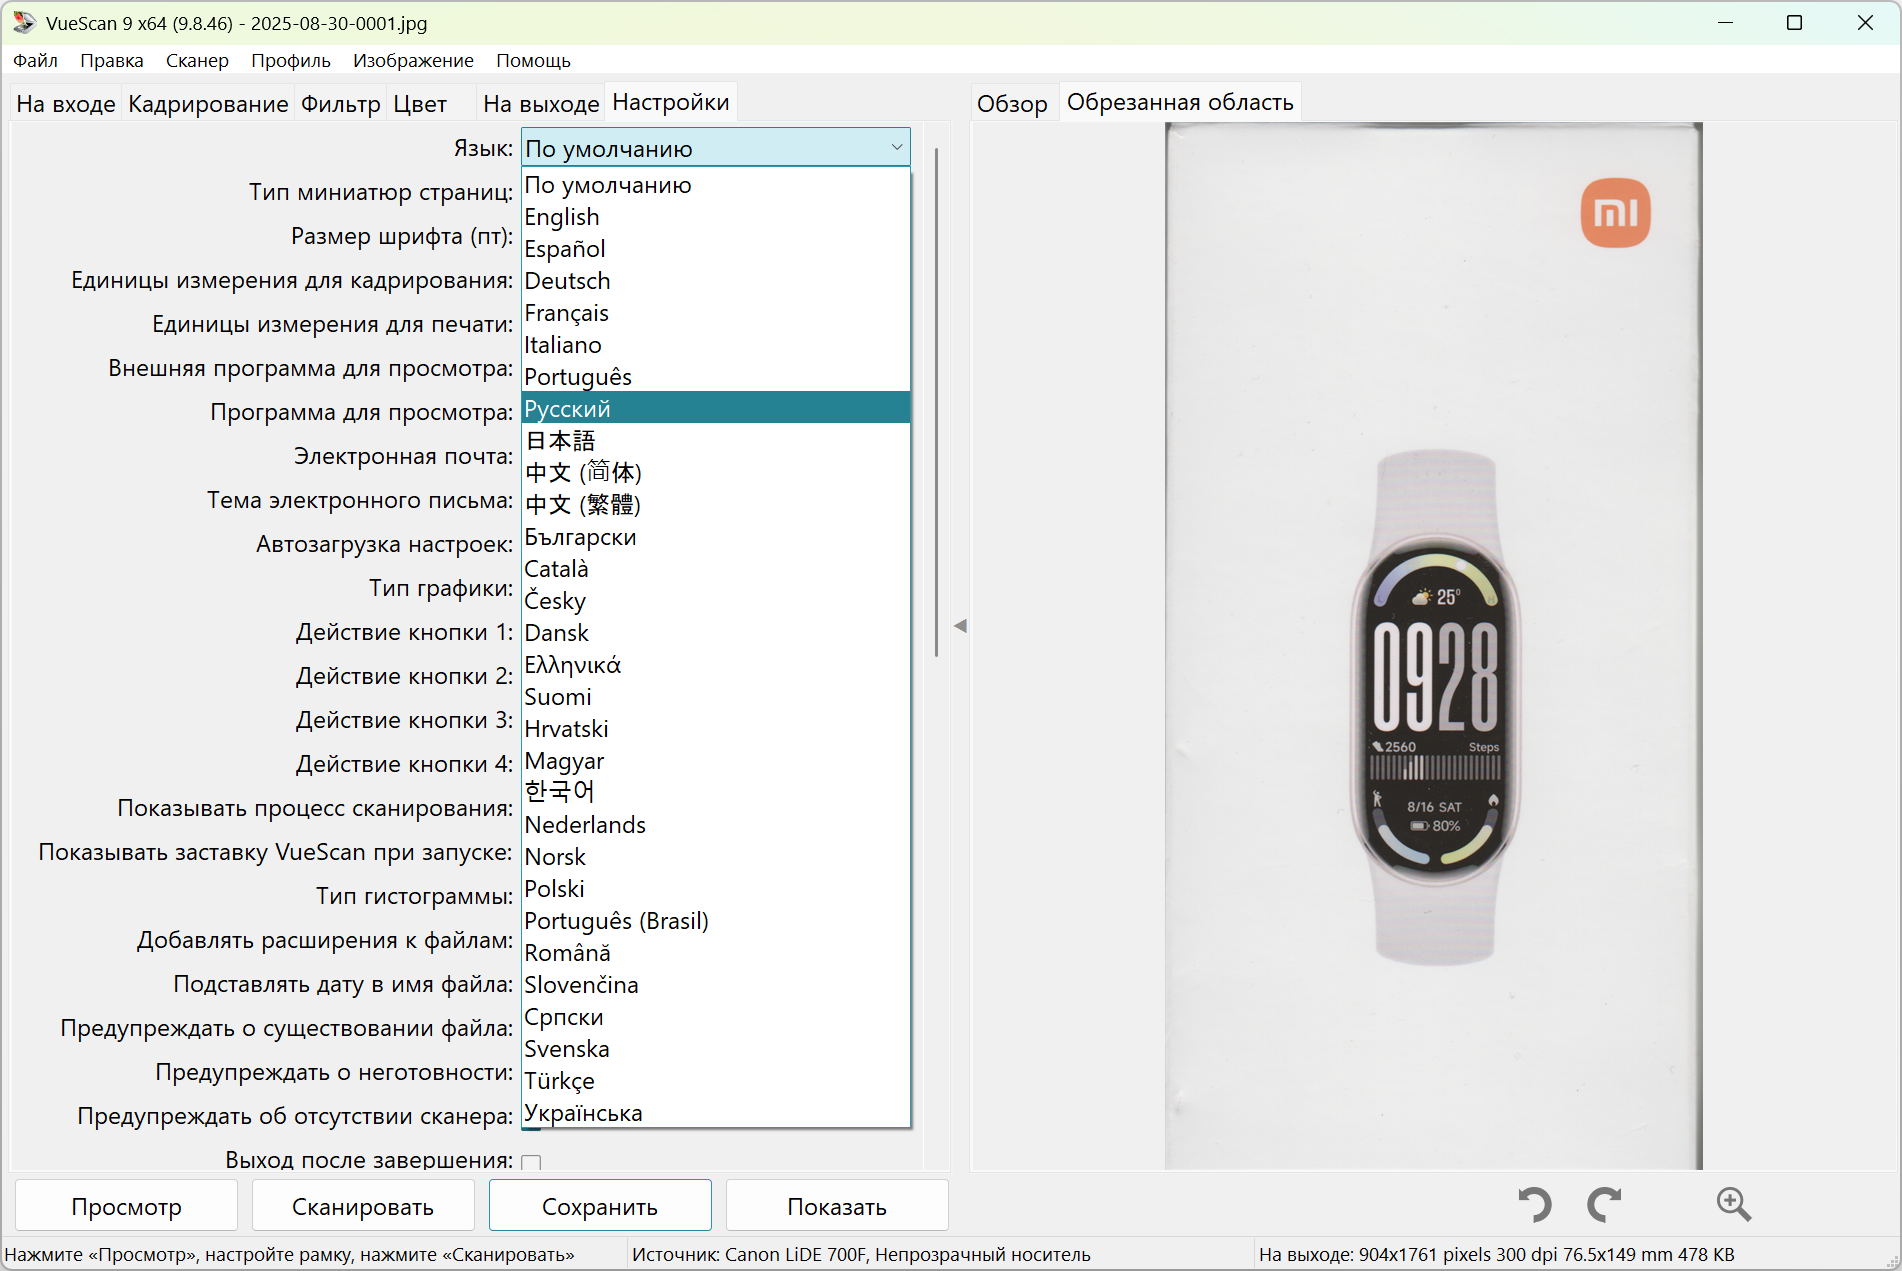Choose Ελληνικά in the language list
The height and width of the screenshot is (1271, 1902).
716,665
